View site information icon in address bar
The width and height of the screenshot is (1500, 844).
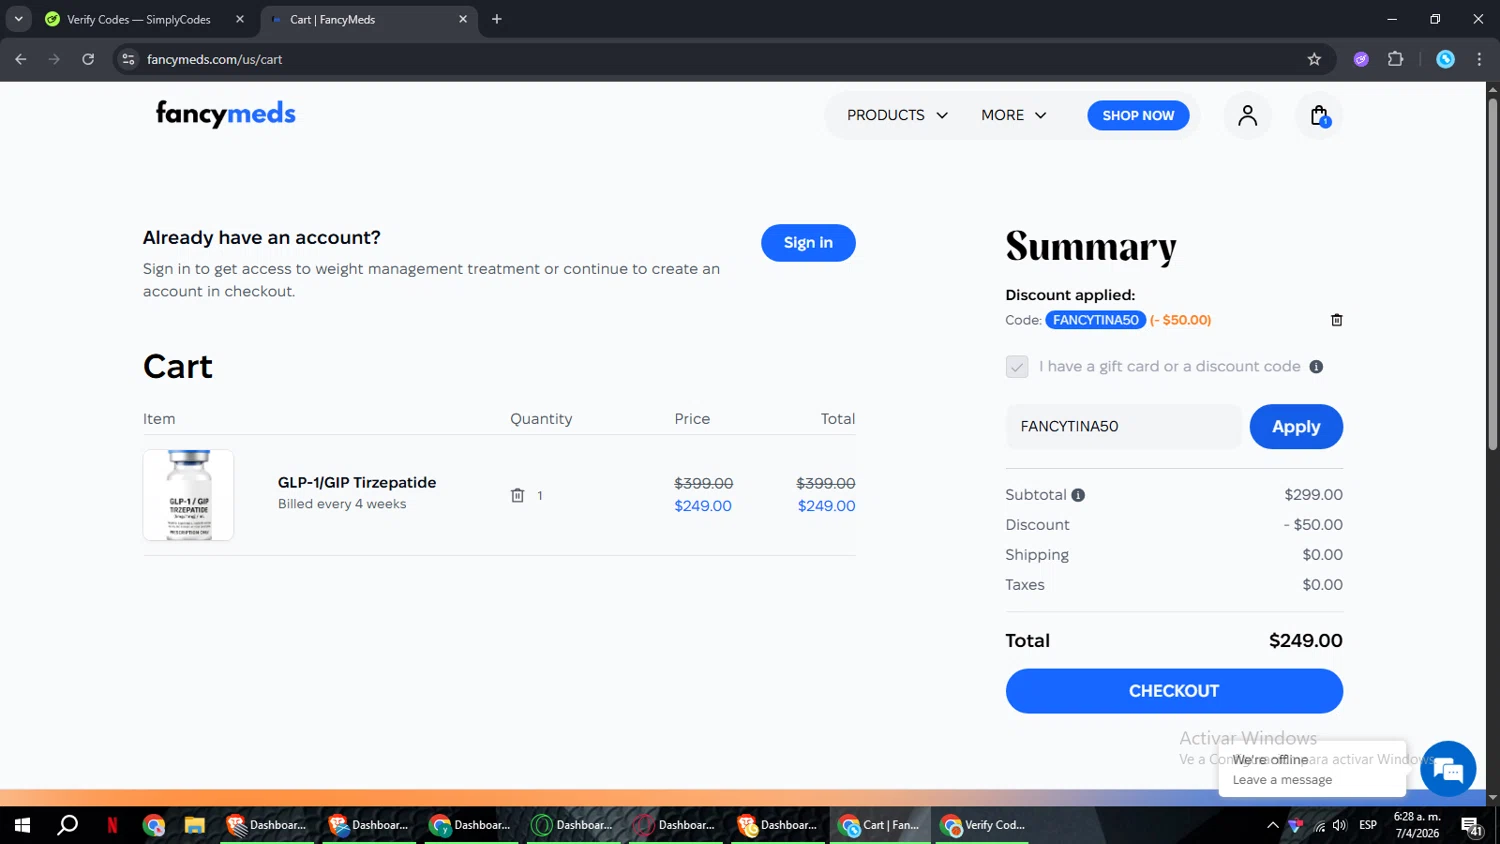click(128, 59)
